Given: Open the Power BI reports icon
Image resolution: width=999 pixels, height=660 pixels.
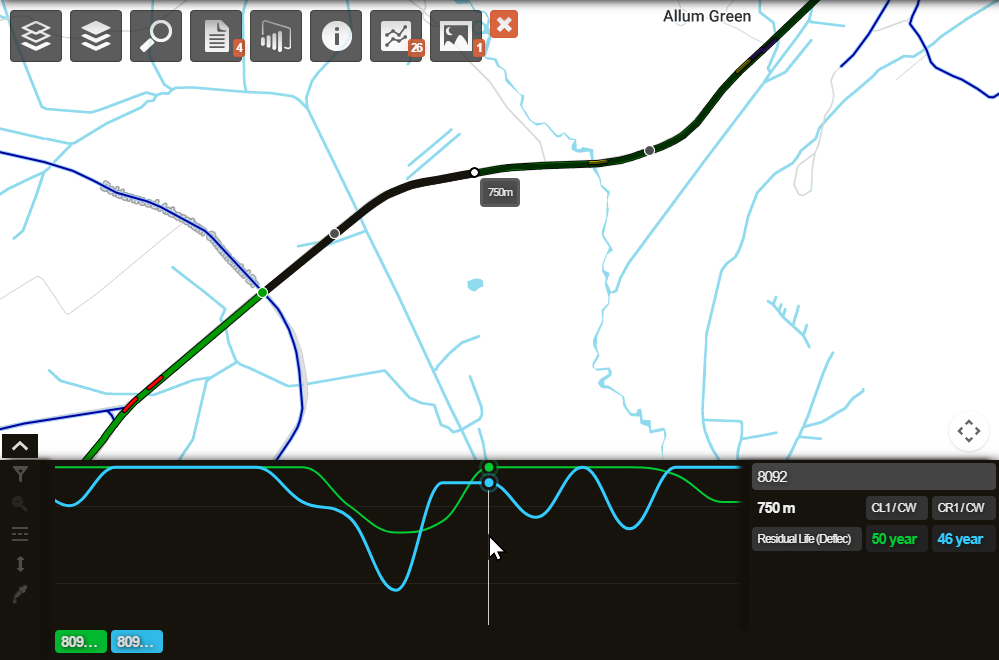Looking at the screenshot, I should point(276,36).
